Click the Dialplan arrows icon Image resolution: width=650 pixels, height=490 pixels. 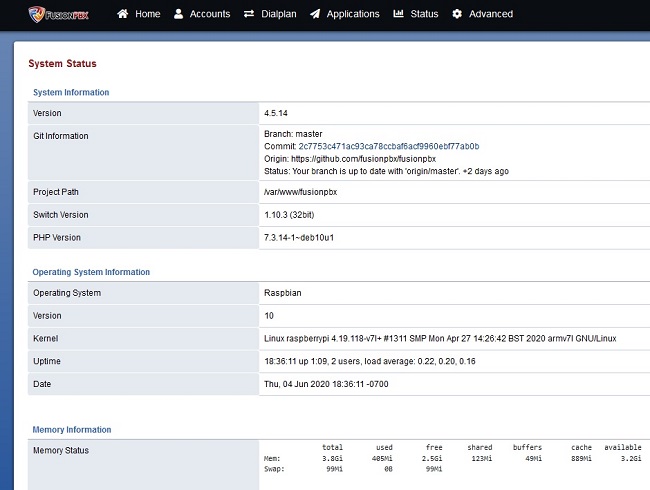point(249,14)
